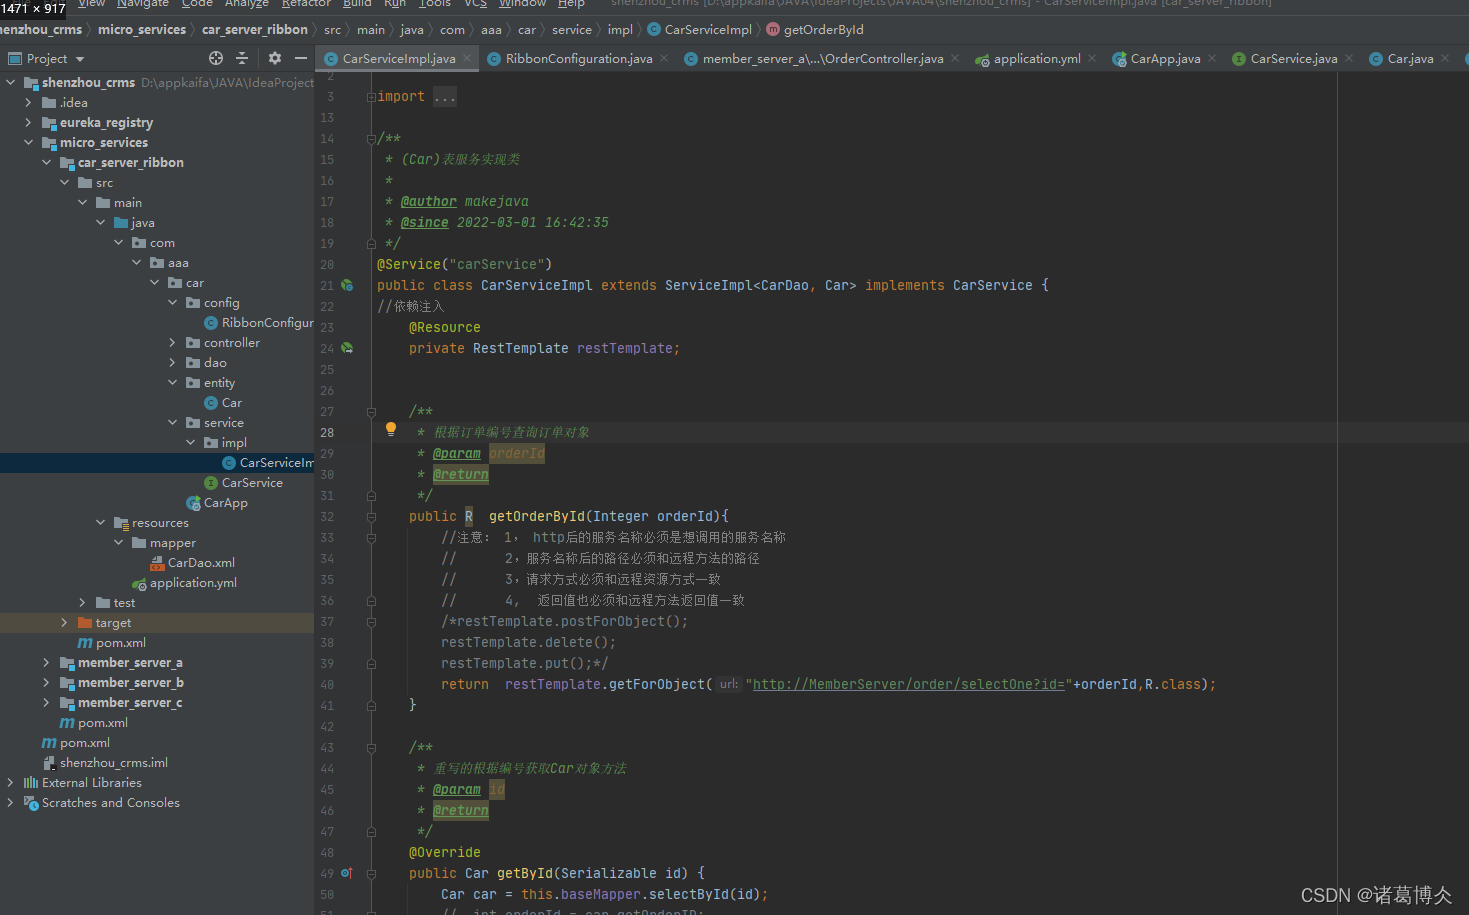Open Project panel gear settings
This screenshot has width=1469, height=915.
click(275, 59)
